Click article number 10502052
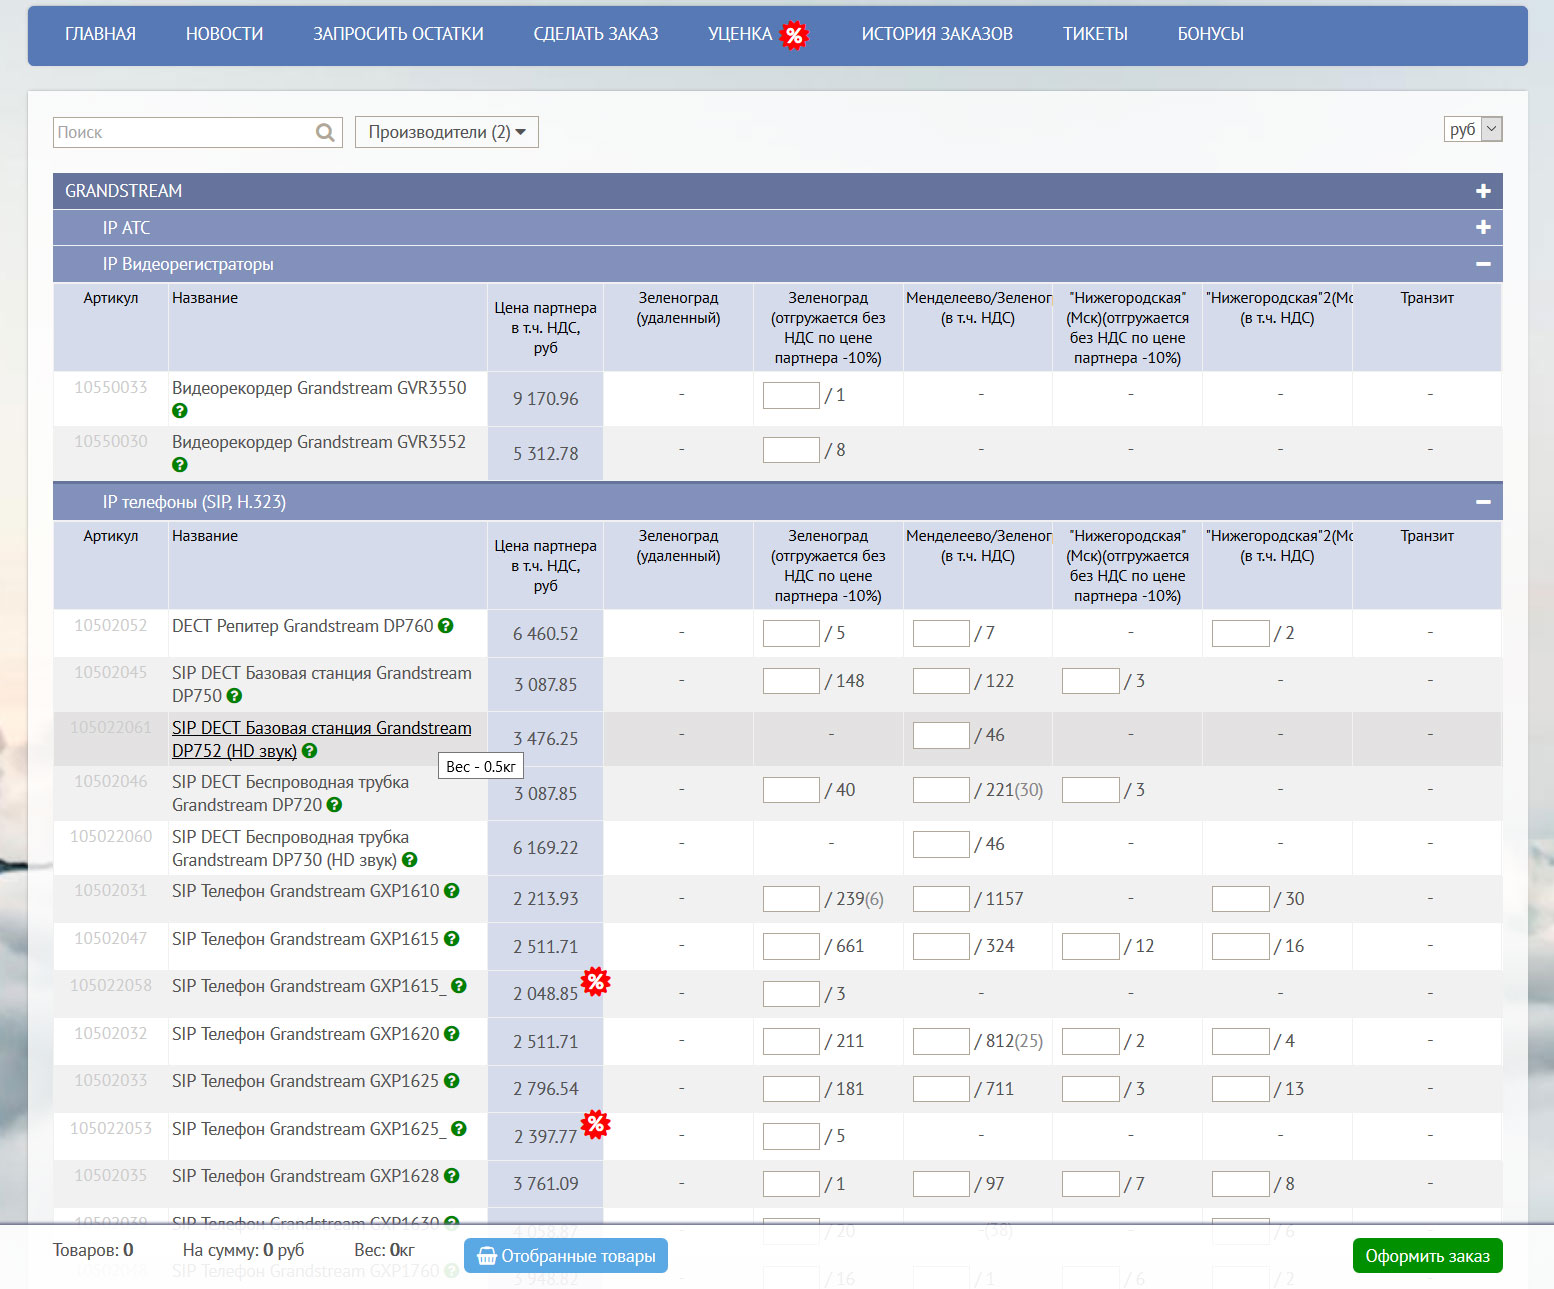This screenshot has width=1554, height=1289. 111,626
